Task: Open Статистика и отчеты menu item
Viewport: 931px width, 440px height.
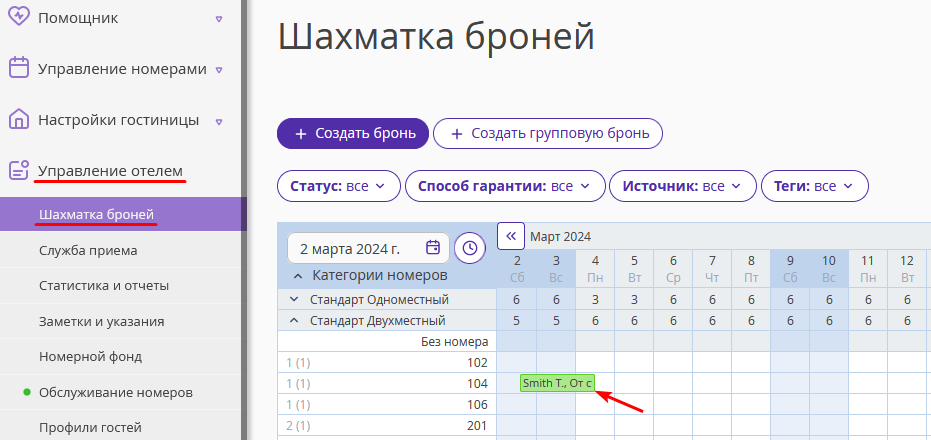Action: pos(104,286)
